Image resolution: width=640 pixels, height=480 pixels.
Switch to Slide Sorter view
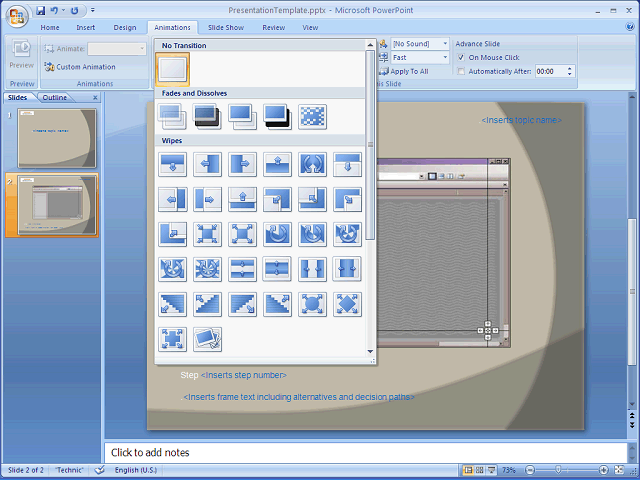tap(480, 470)
